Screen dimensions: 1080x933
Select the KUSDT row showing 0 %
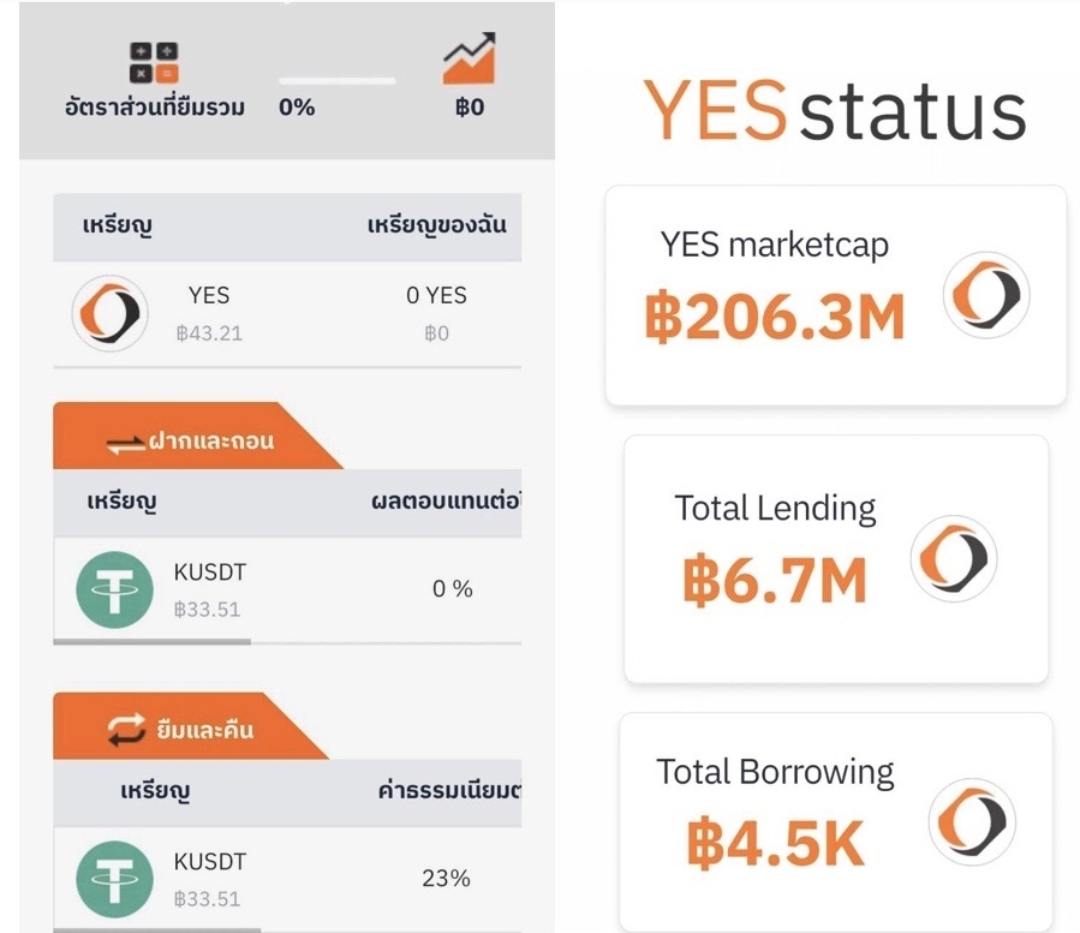pos(287,590)
